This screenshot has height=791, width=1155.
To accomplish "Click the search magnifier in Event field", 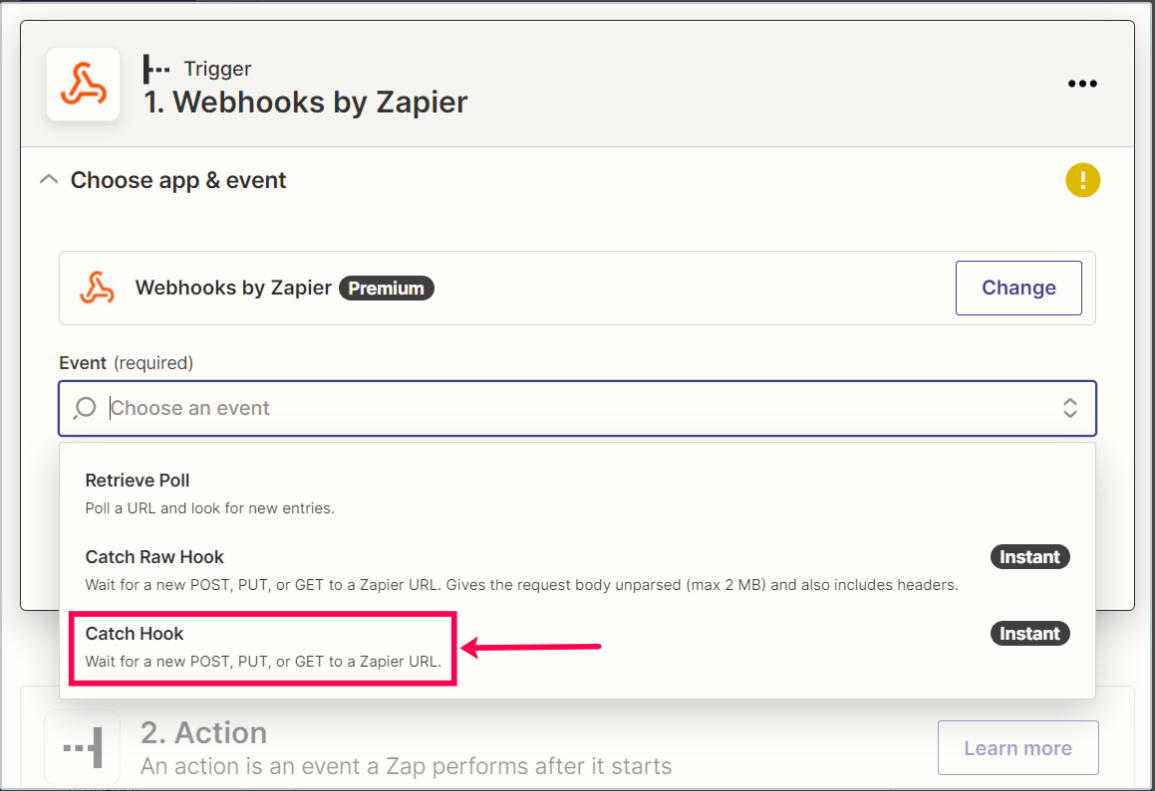I will click(x=85, y=408).
